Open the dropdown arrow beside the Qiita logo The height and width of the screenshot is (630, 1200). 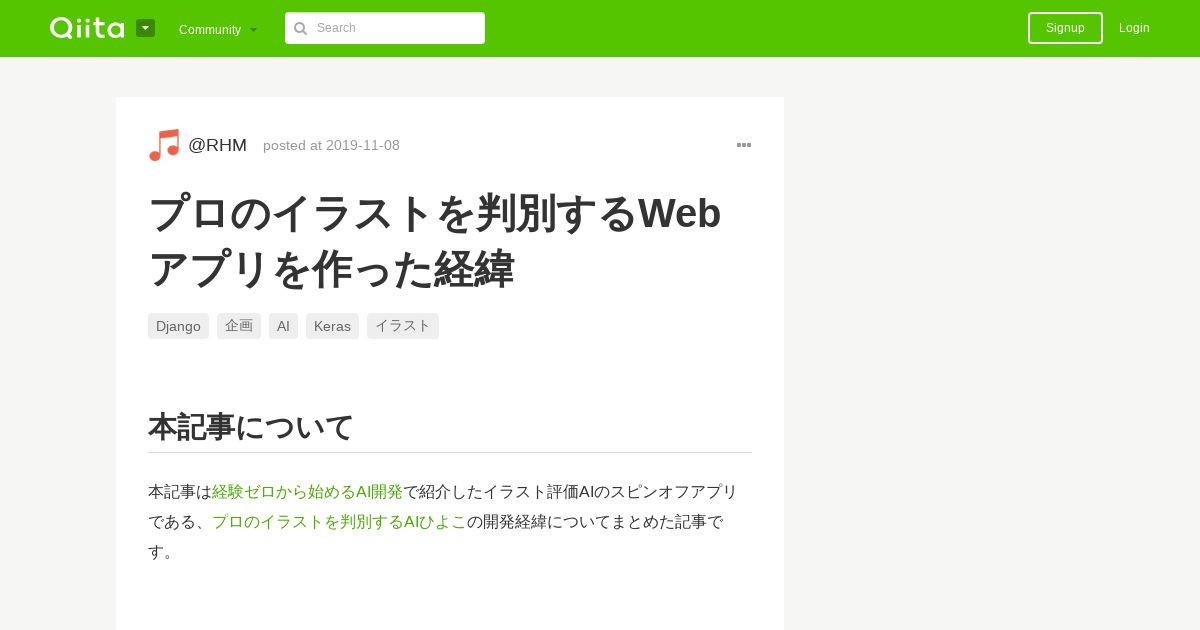coord(145,28)
